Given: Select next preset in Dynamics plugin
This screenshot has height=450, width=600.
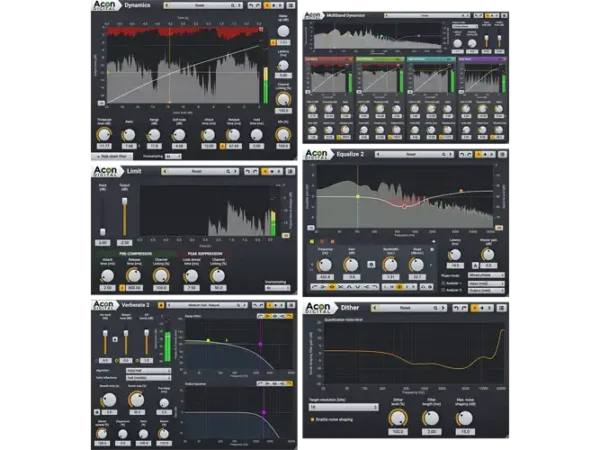Looking at the screenshot, I should (x=240, y=5).
